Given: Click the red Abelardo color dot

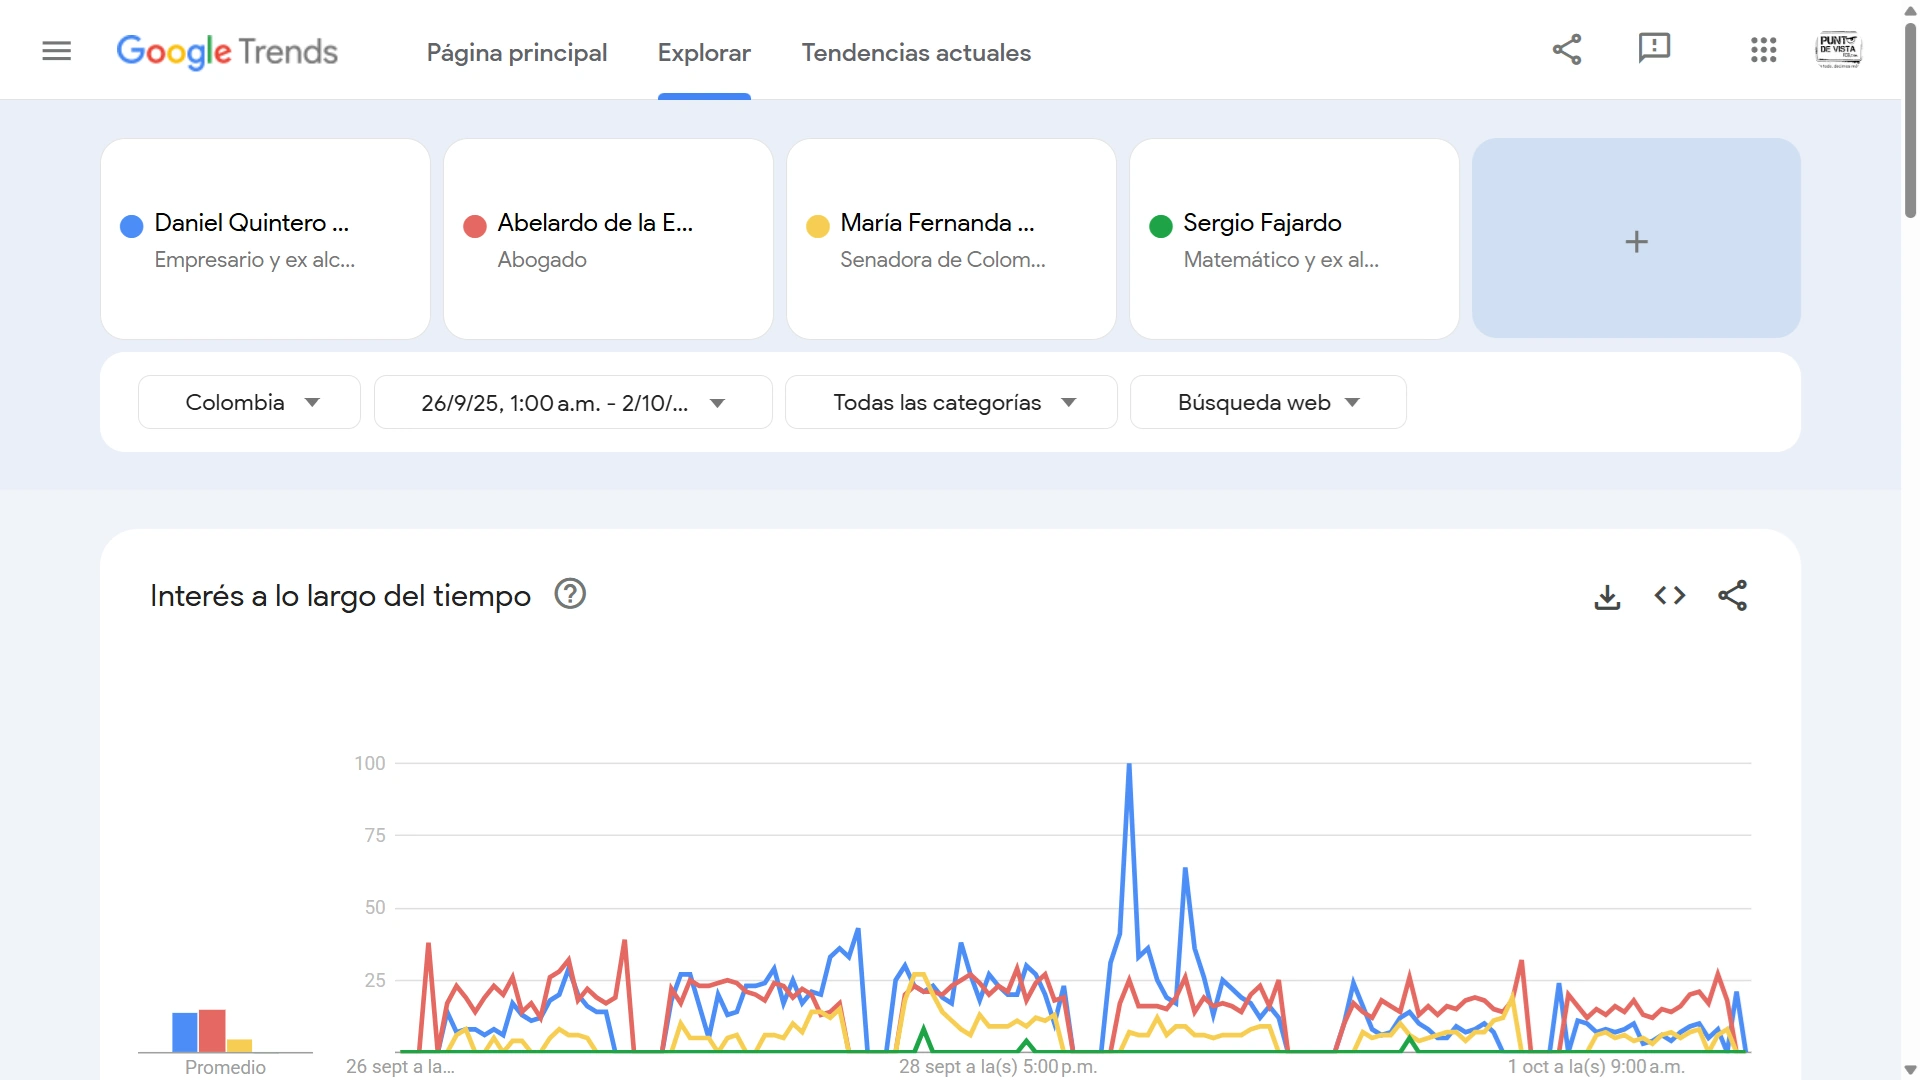Looking at the screenshot, I should (475, 226).
